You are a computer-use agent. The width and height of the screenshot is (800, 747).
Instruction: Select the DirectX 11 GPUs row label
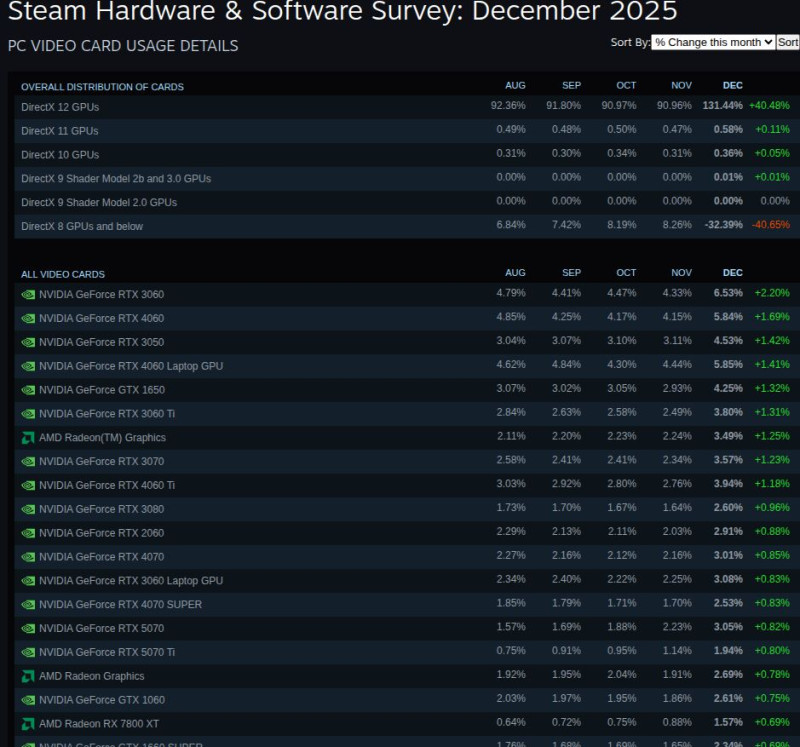tap(60, 131)
